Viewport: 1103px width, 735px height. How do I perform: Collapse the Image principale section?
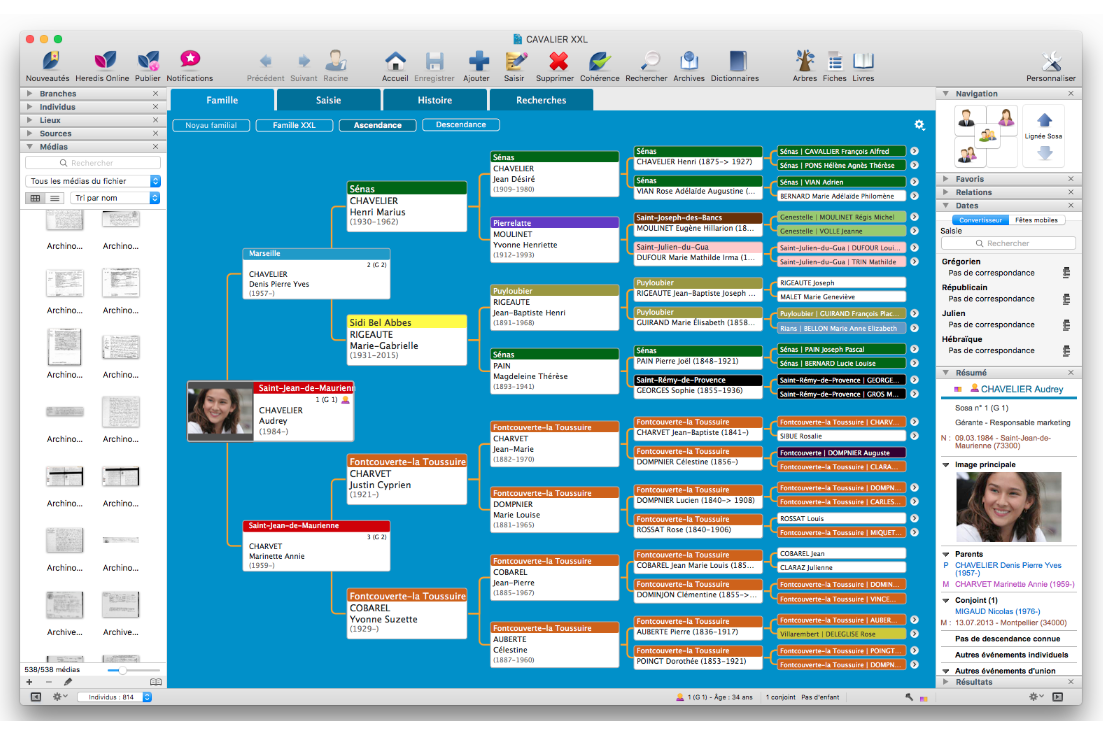click(x=946, y=465)
